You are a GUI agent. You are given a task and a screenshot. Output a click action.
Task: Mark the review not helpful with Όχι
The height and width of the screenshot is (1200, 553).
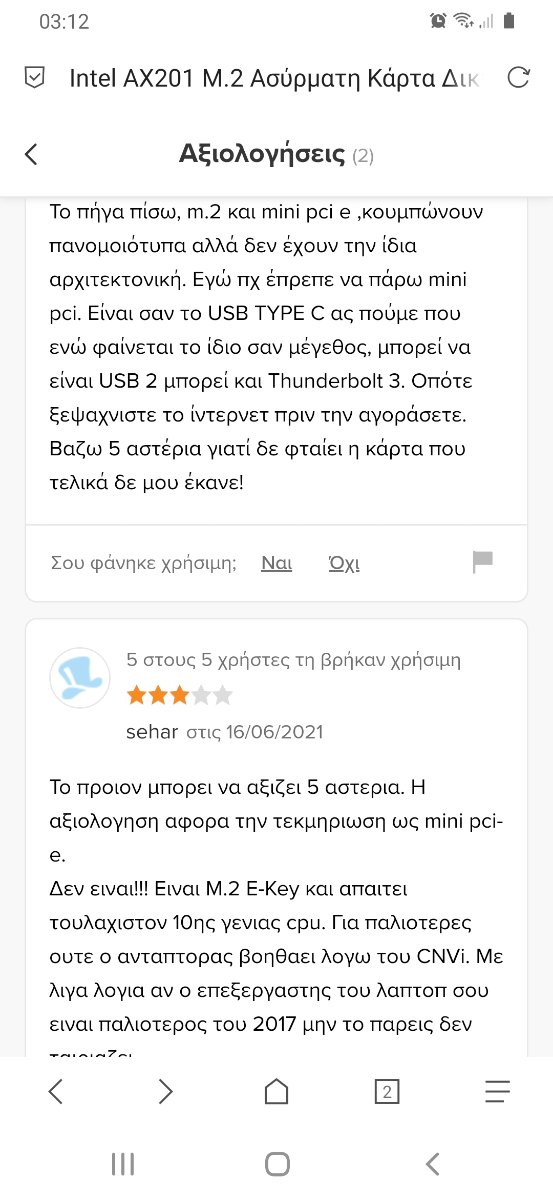point(344,563)
